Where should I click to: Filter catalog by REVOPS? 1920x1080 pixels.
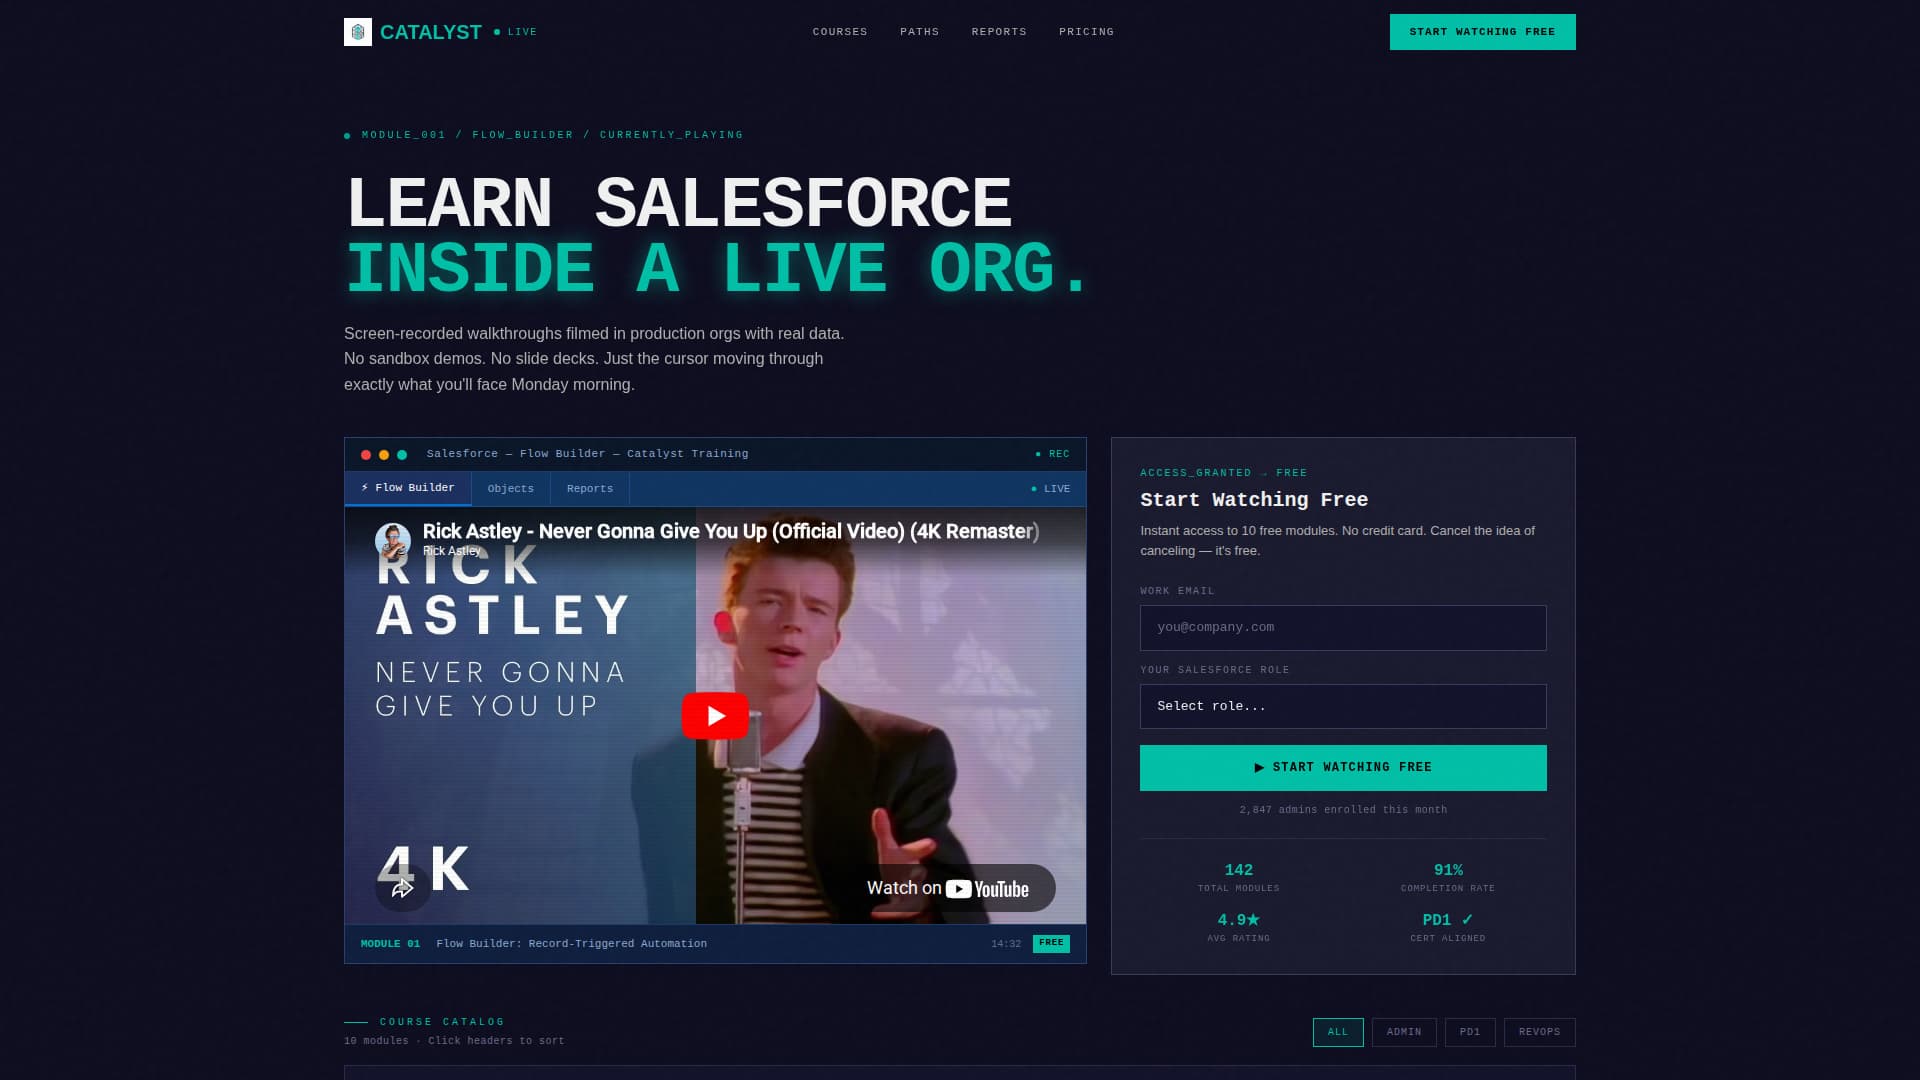(x=1540, y=1032)
